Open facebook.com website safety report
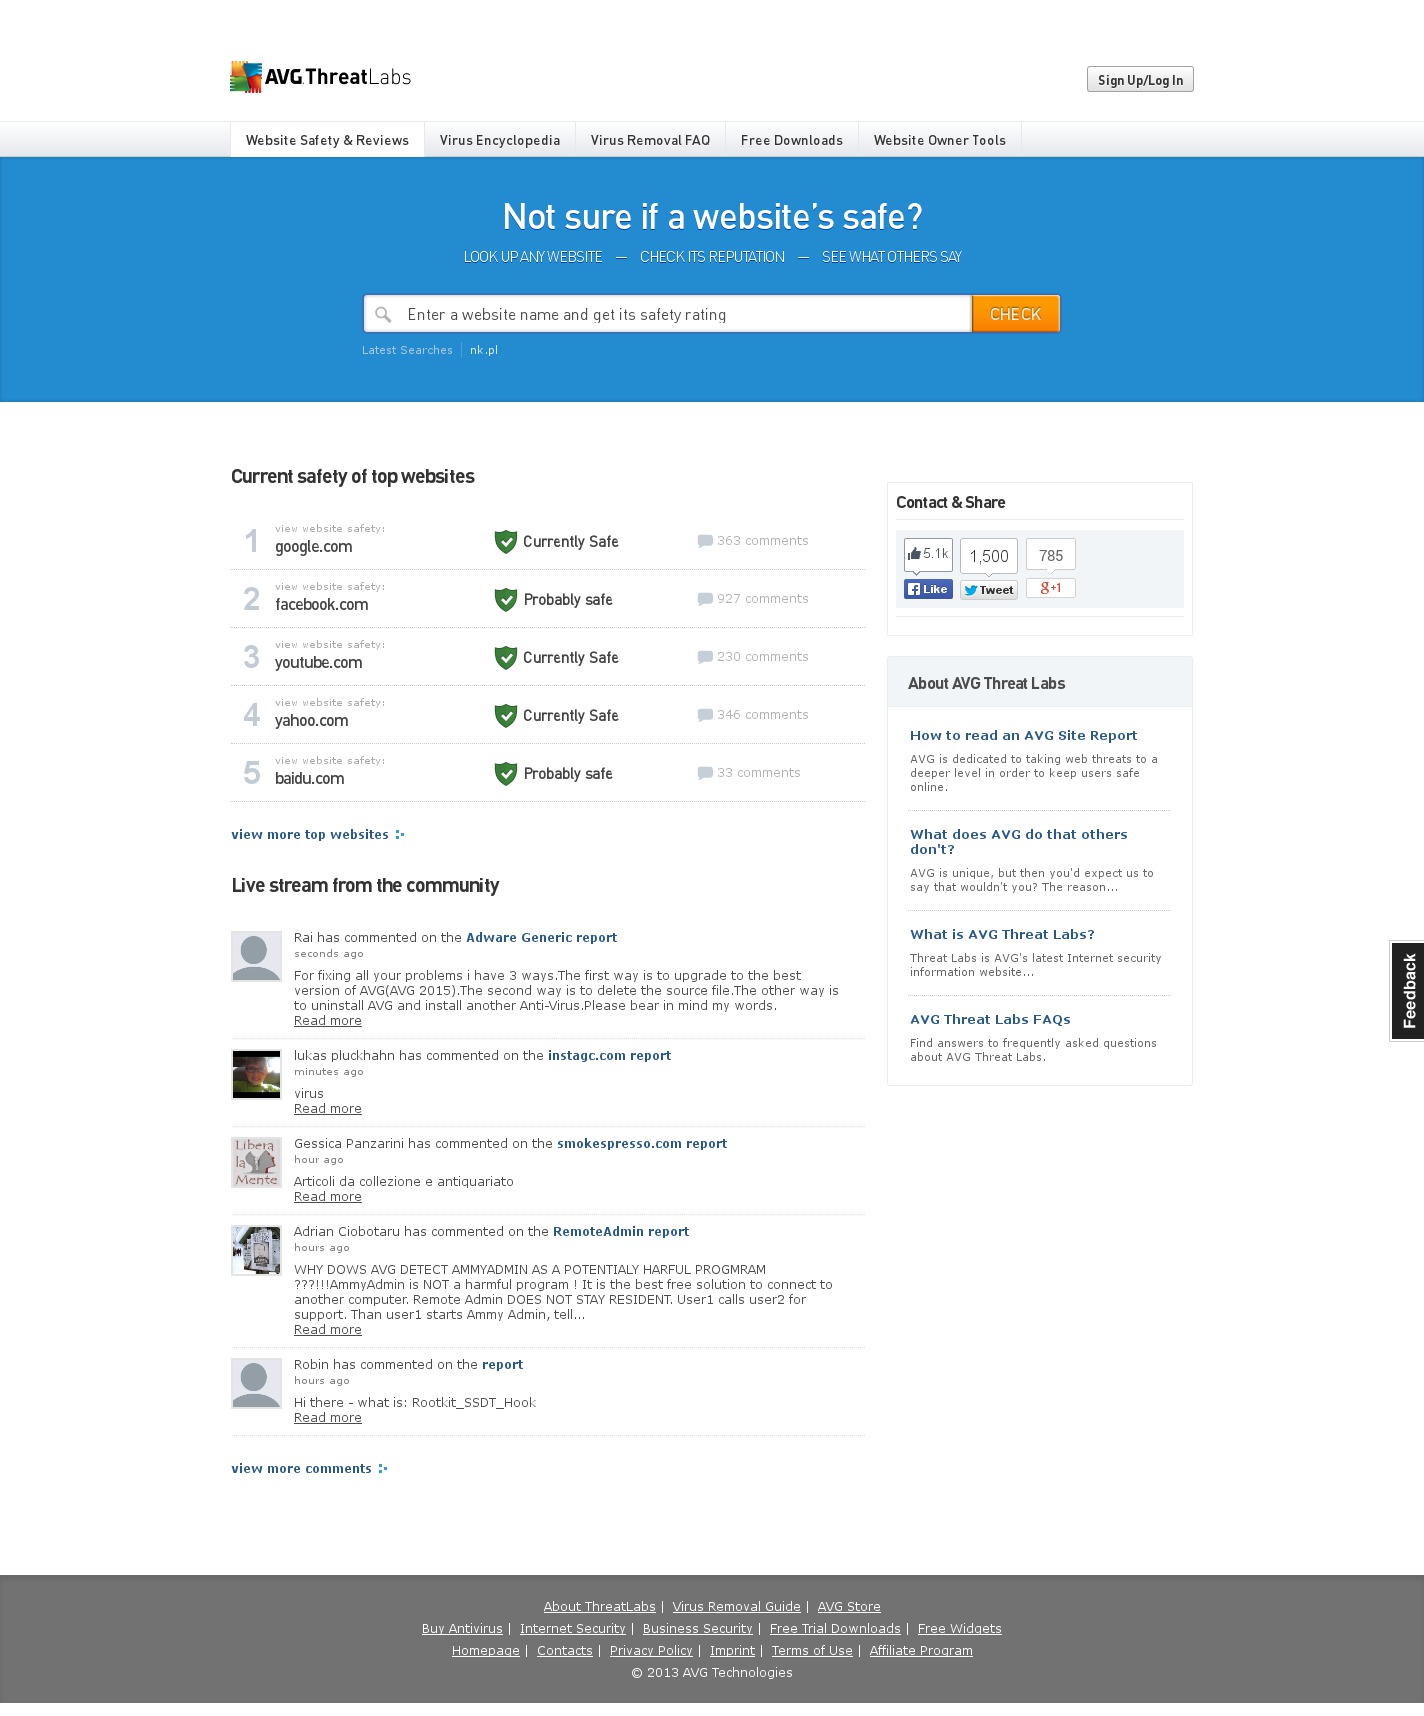Viewport: 1424px width, 1716px height. click(x=322, y=605)
